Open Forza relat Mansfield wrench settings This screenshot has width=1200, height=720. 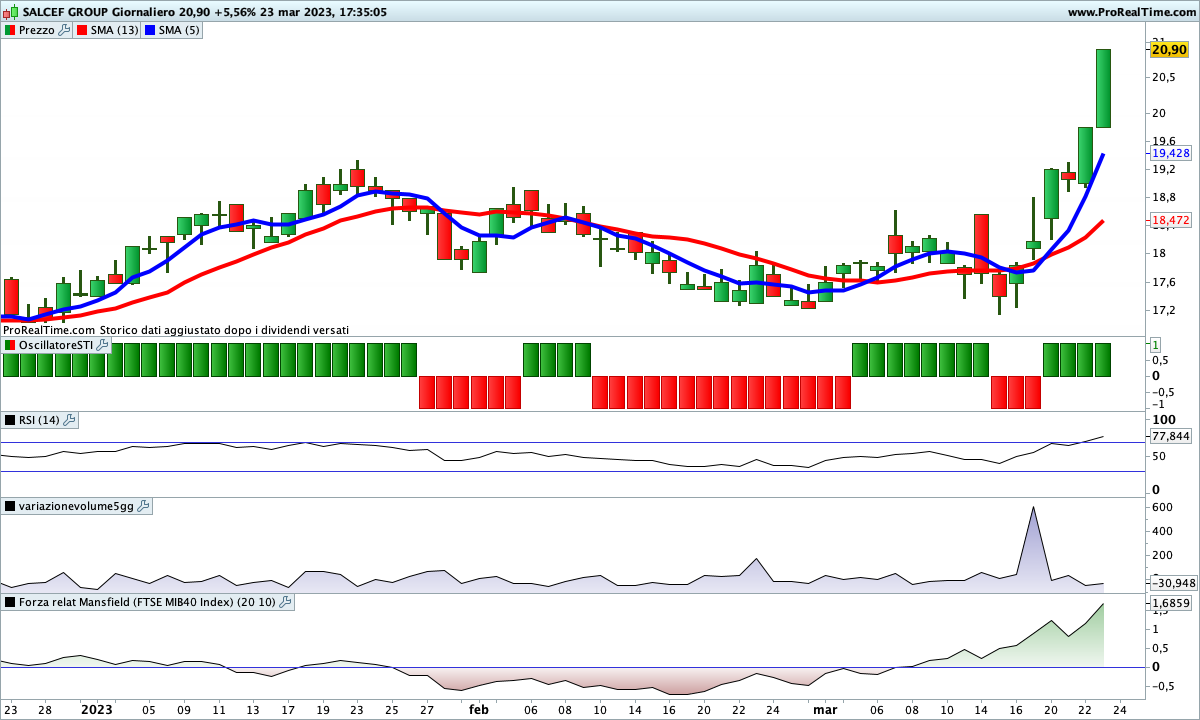click(285, 602)
